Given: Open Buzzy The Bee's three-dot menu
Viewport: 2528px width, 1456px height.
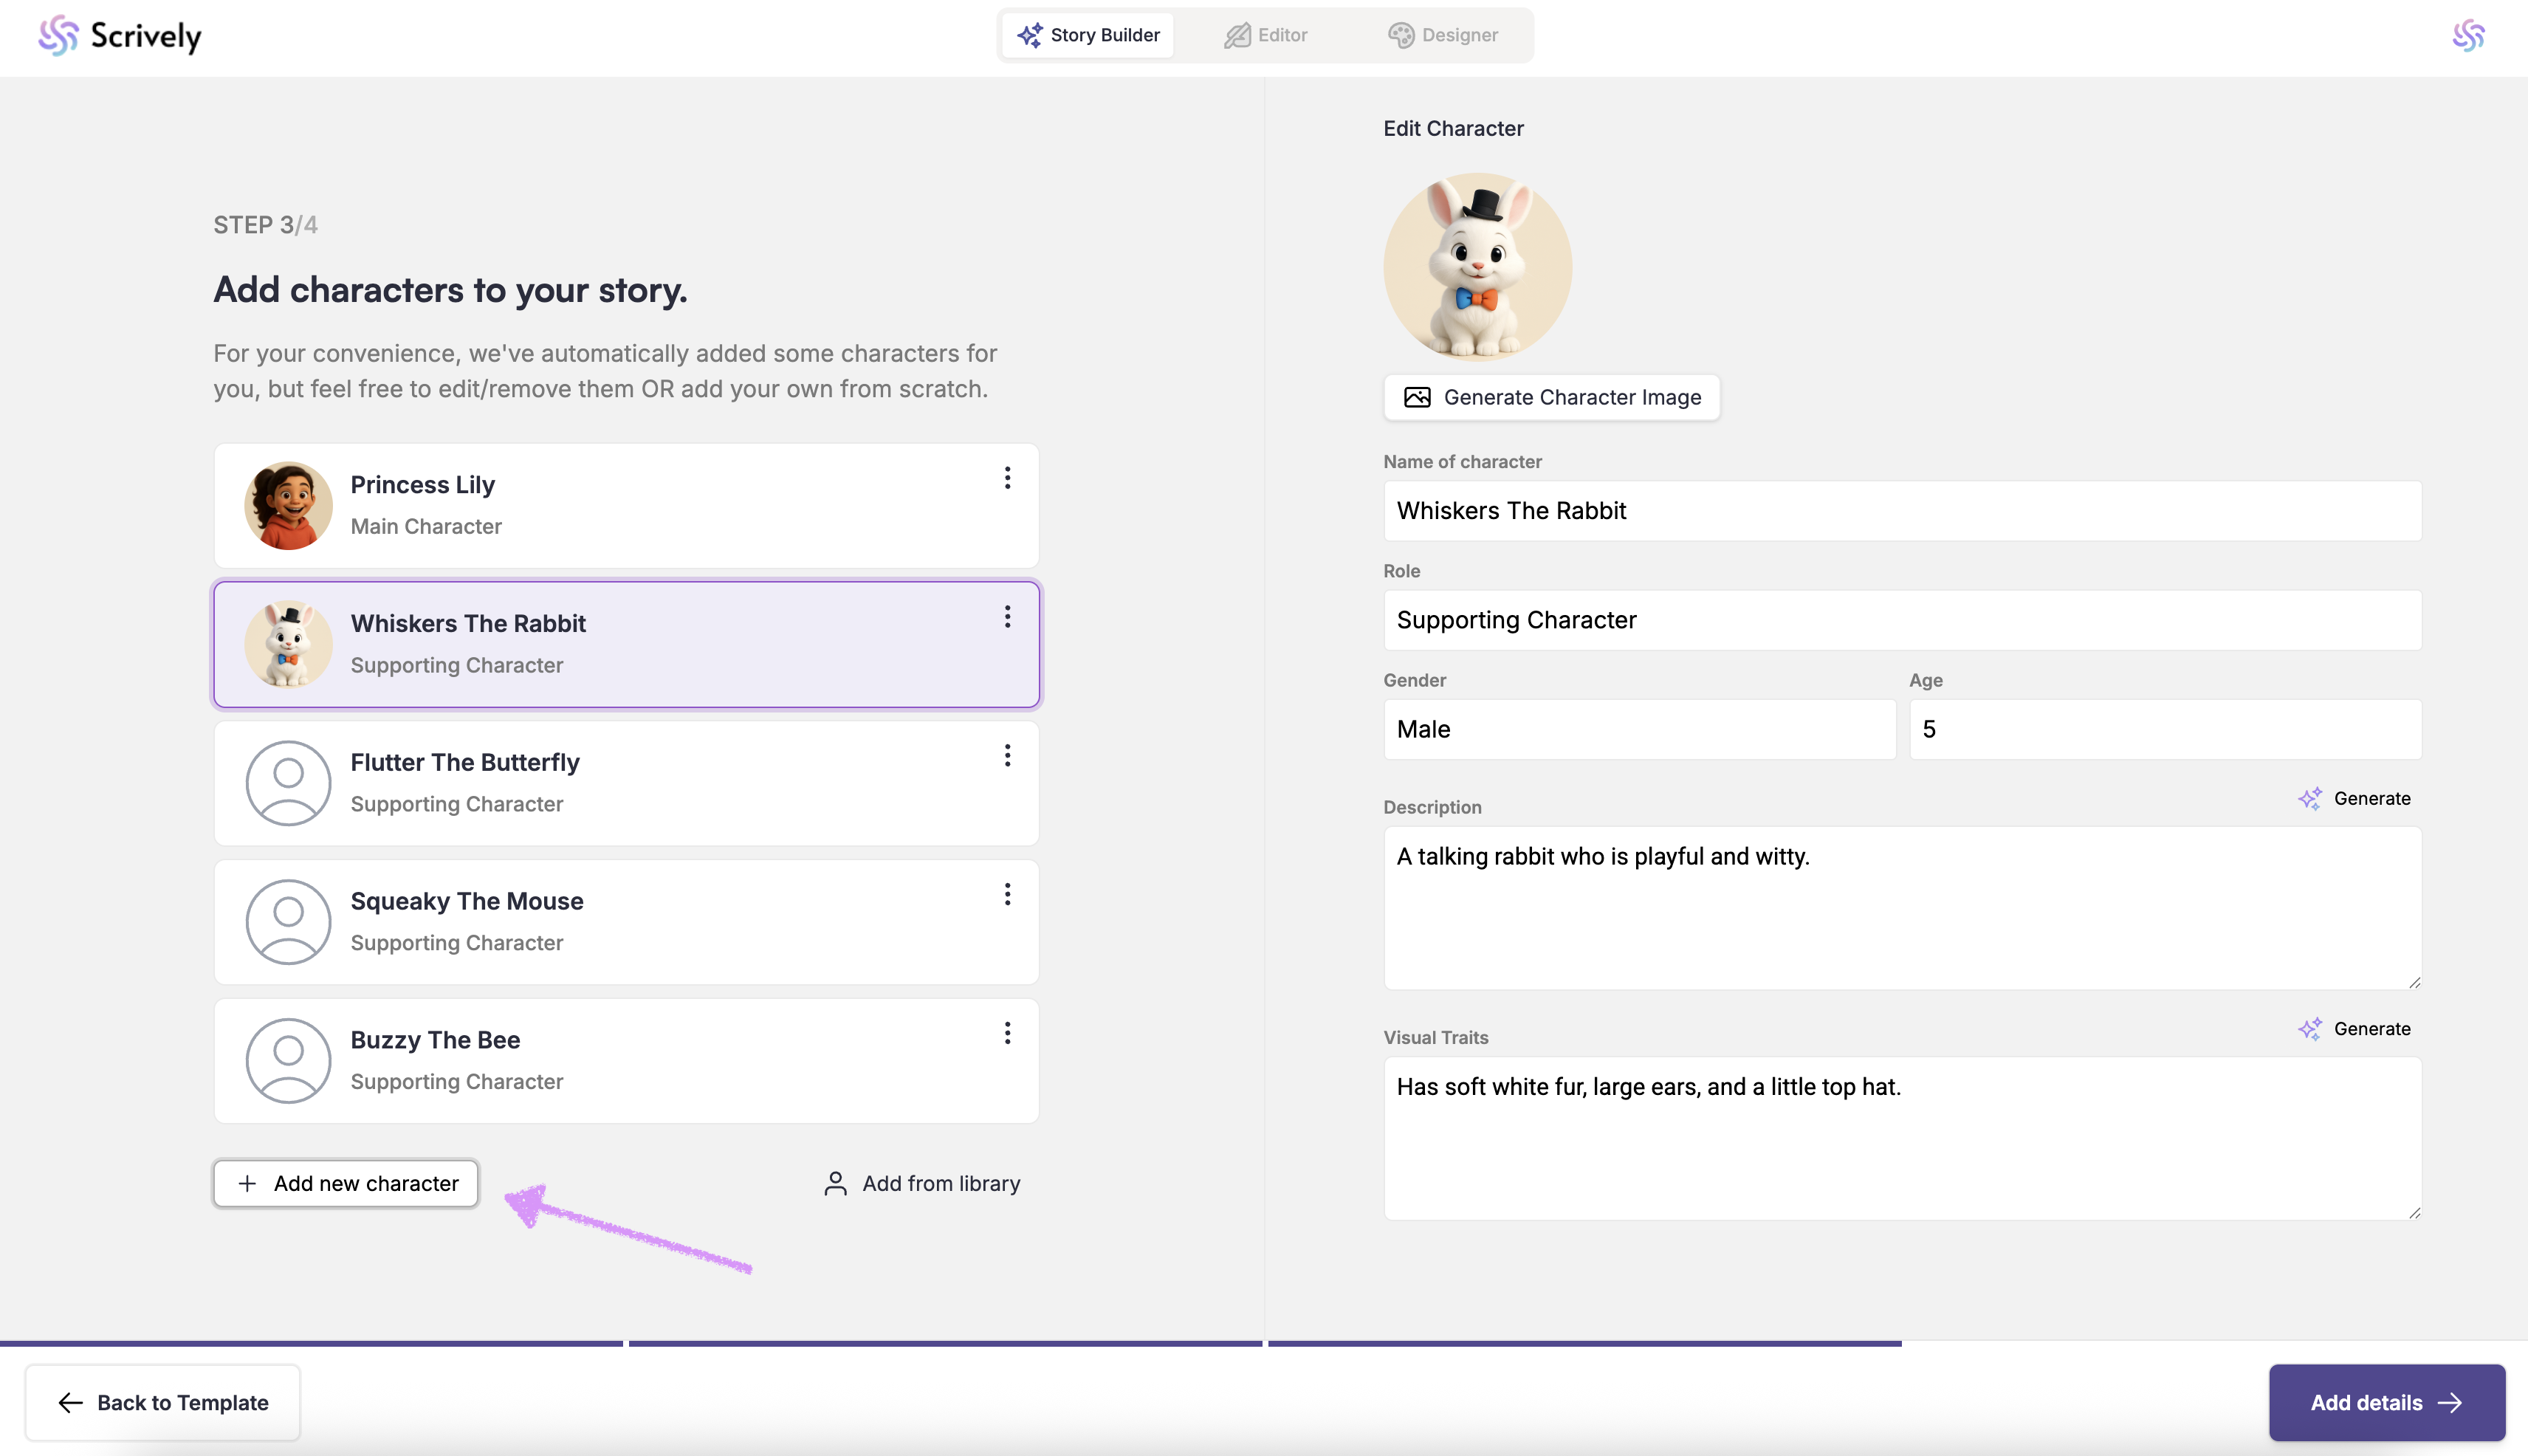Looking at the screenshot, I should pyautogui.click(x=1007, y=1033).
